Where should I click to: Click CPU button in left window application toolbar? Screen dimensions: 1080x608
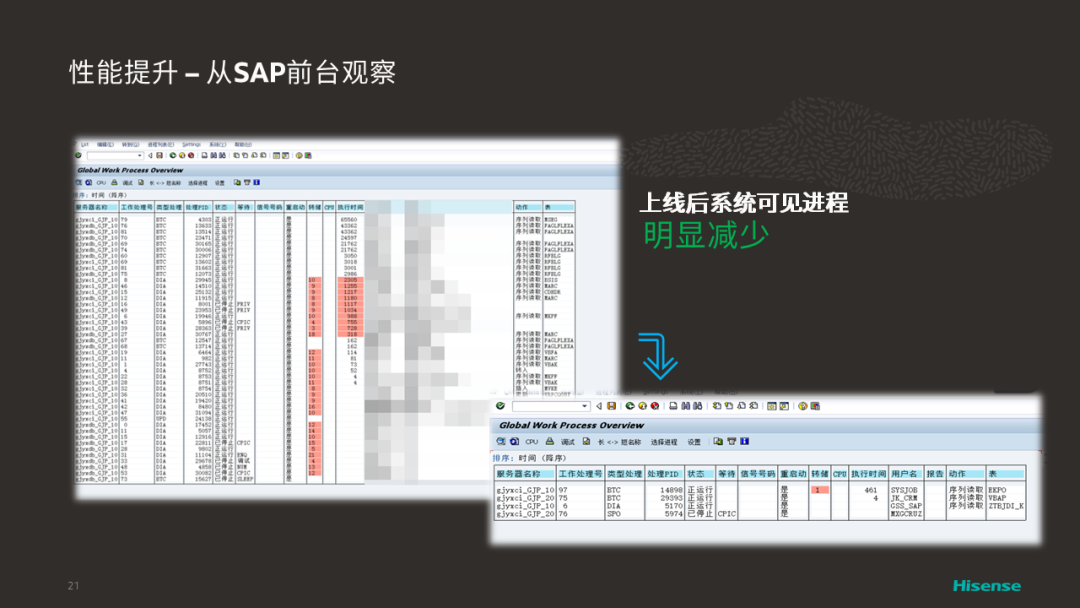101,182
